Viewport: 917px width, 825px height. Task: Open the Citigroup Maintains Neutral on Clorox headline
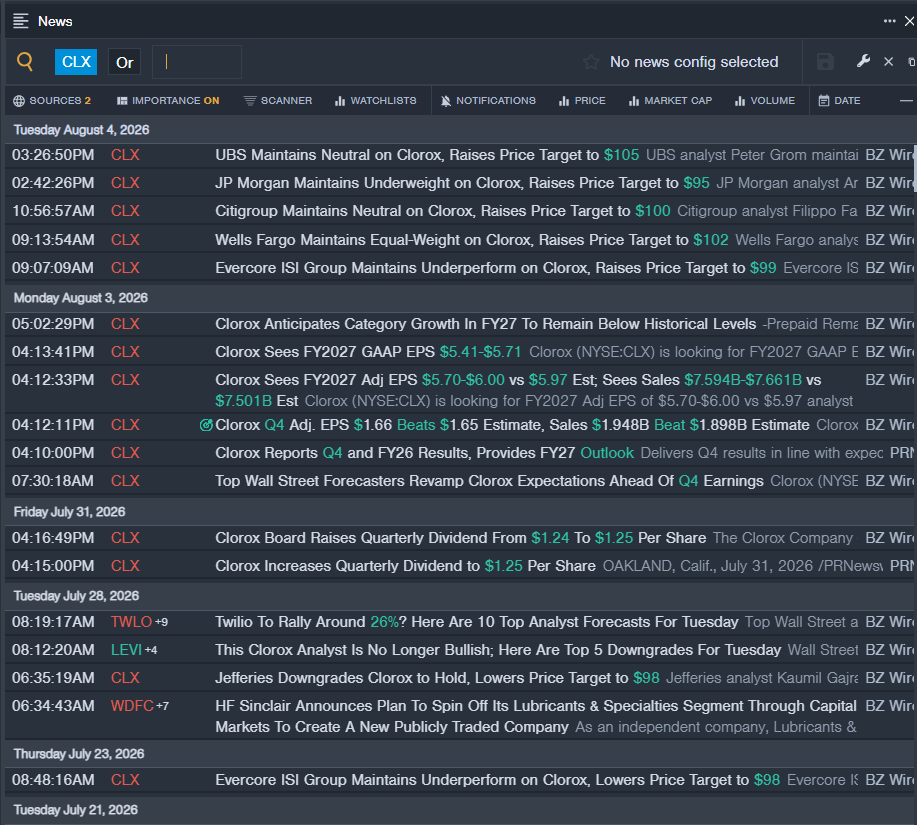pos(443,211)
